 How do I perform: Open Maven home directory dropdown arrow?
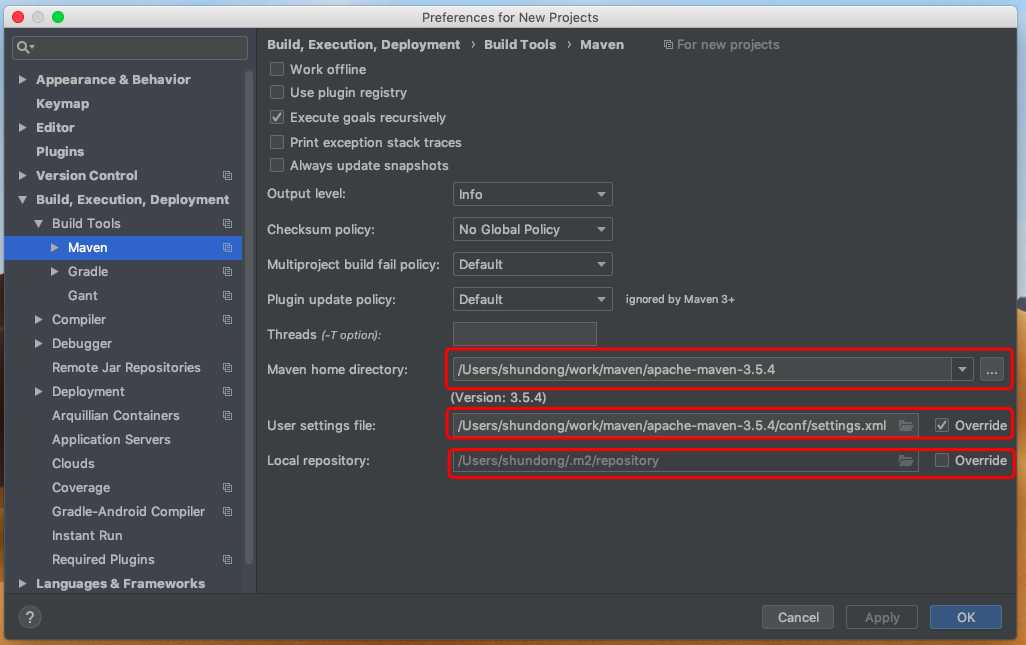point(962,370)
